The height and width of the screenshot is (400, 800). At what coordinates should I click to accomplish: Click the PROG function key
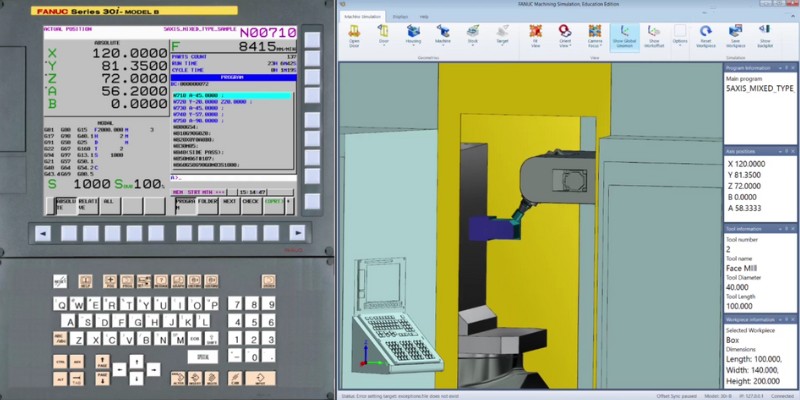point(127,281)
